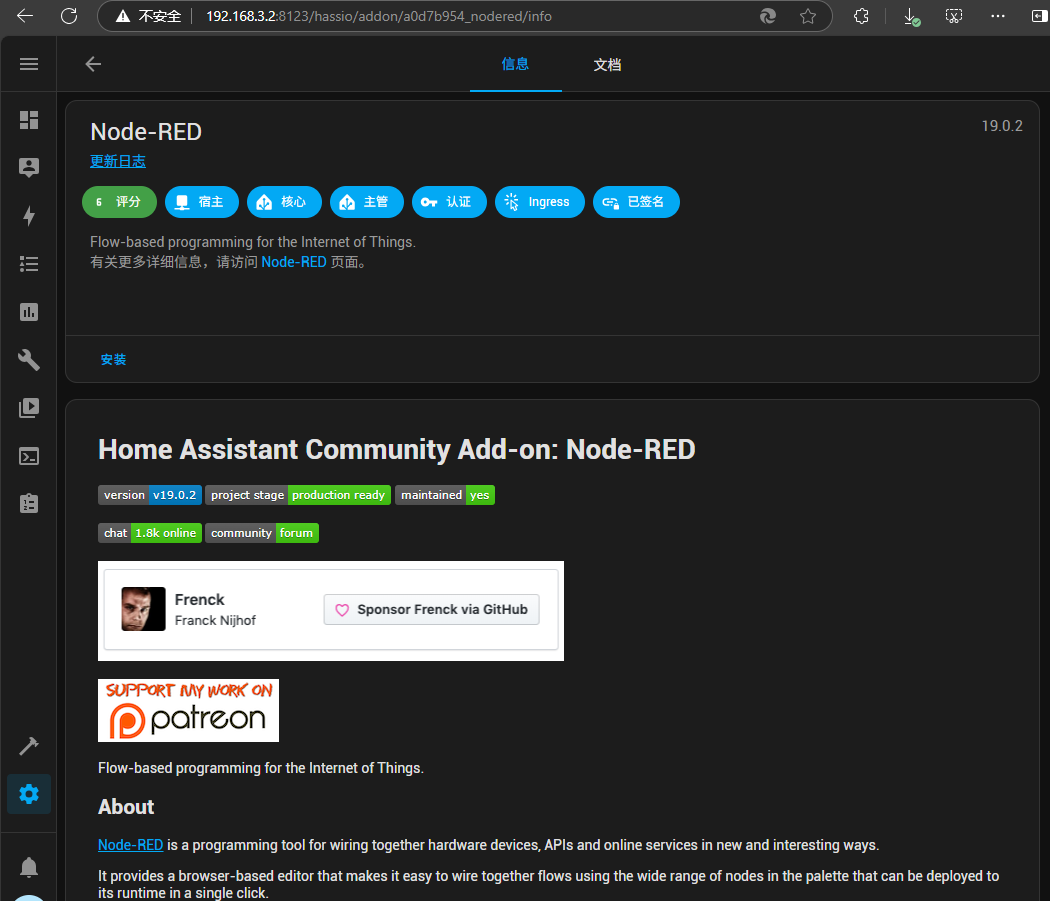Open the browser's three-dot more menu
The width and height of the screenshot is (1050, 901).
click(997, 16)
